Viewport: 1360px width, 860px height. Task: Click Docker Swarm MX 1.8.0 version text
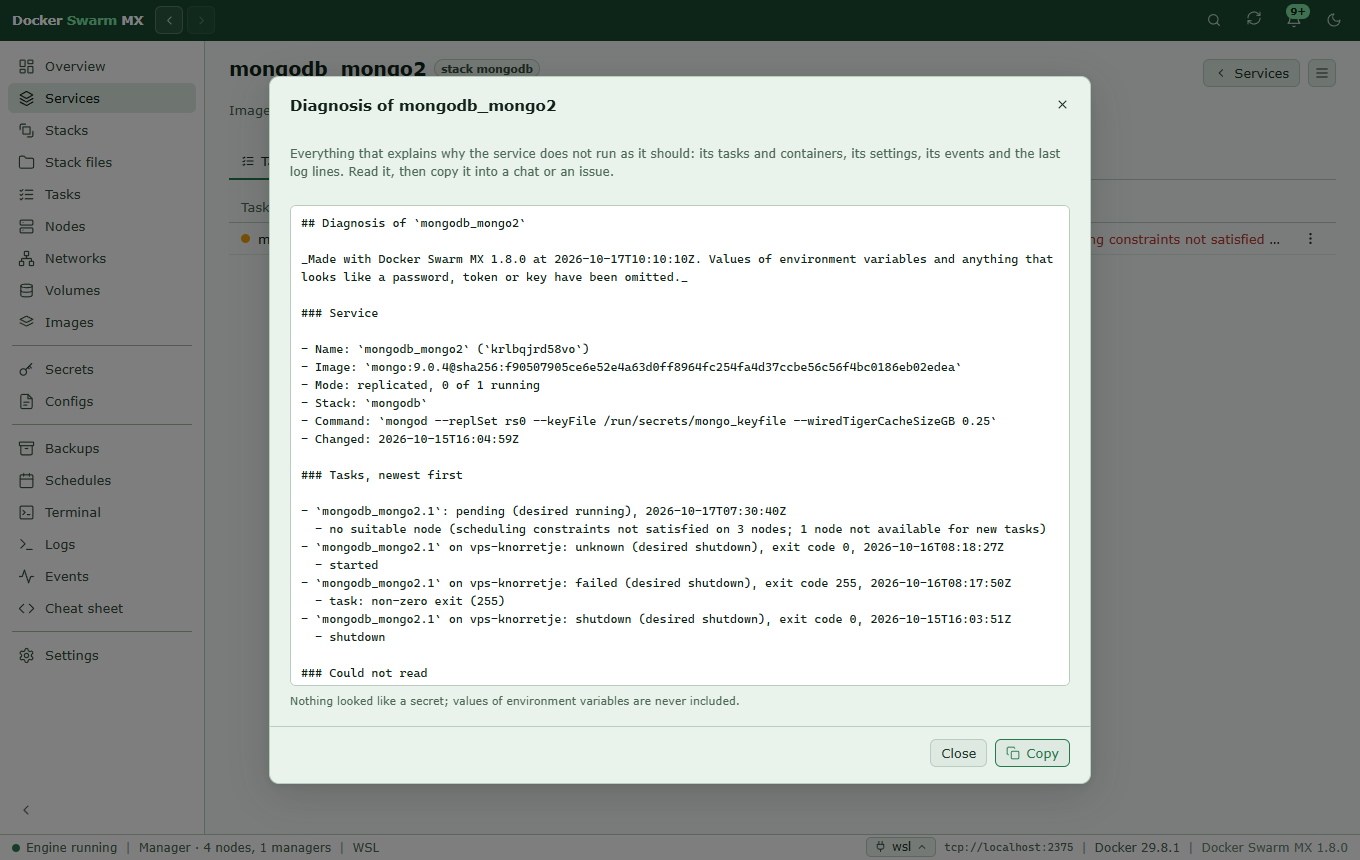[x=1275, y=847]
